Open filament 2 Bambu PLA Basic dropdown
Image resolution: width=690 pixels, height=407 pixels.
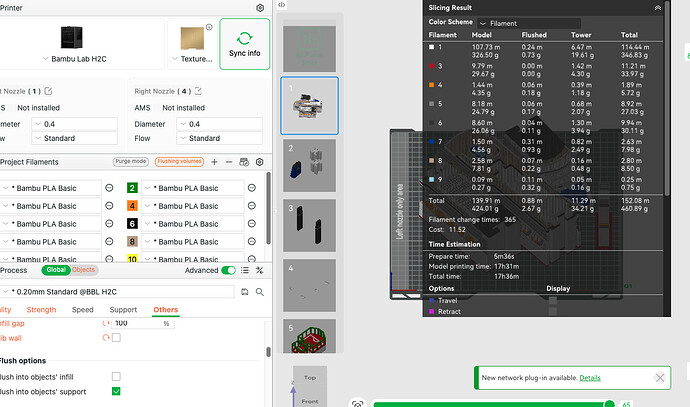click(x=193, y=188)
